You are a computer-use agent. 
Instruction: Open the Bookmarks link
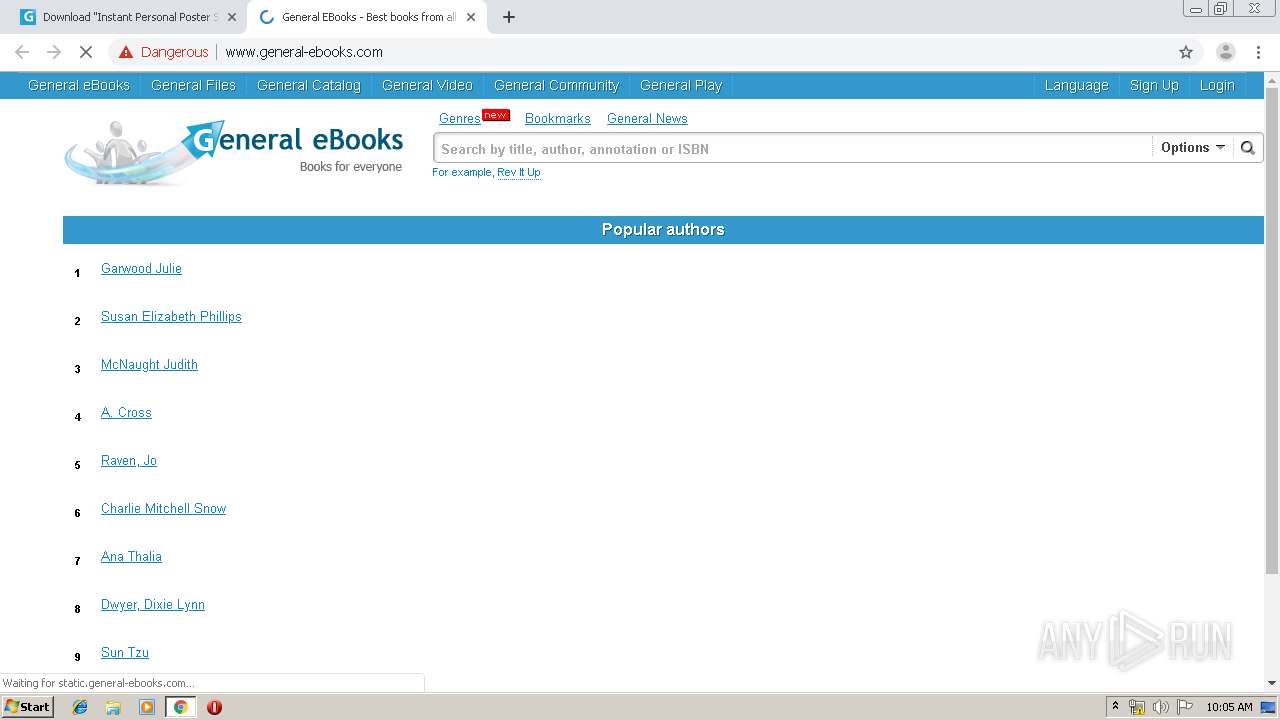click(557, 118)
